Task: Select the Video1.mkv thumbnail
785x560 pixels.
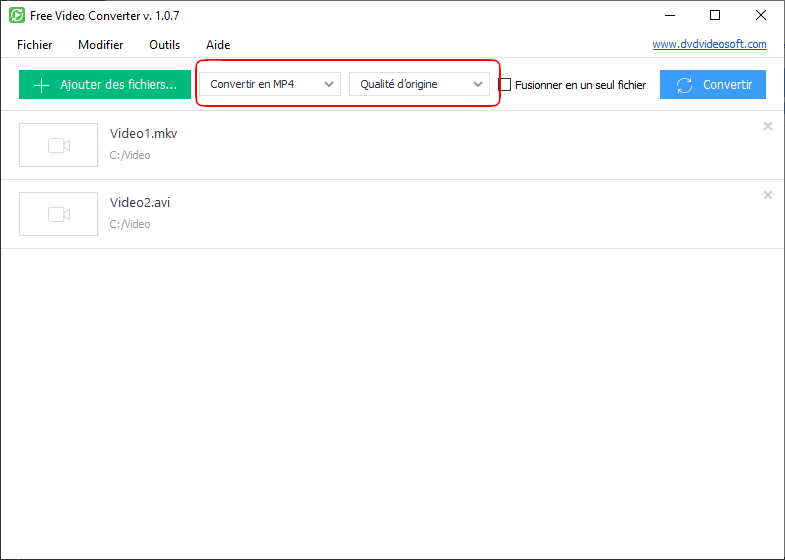Action: pos(59,145)
